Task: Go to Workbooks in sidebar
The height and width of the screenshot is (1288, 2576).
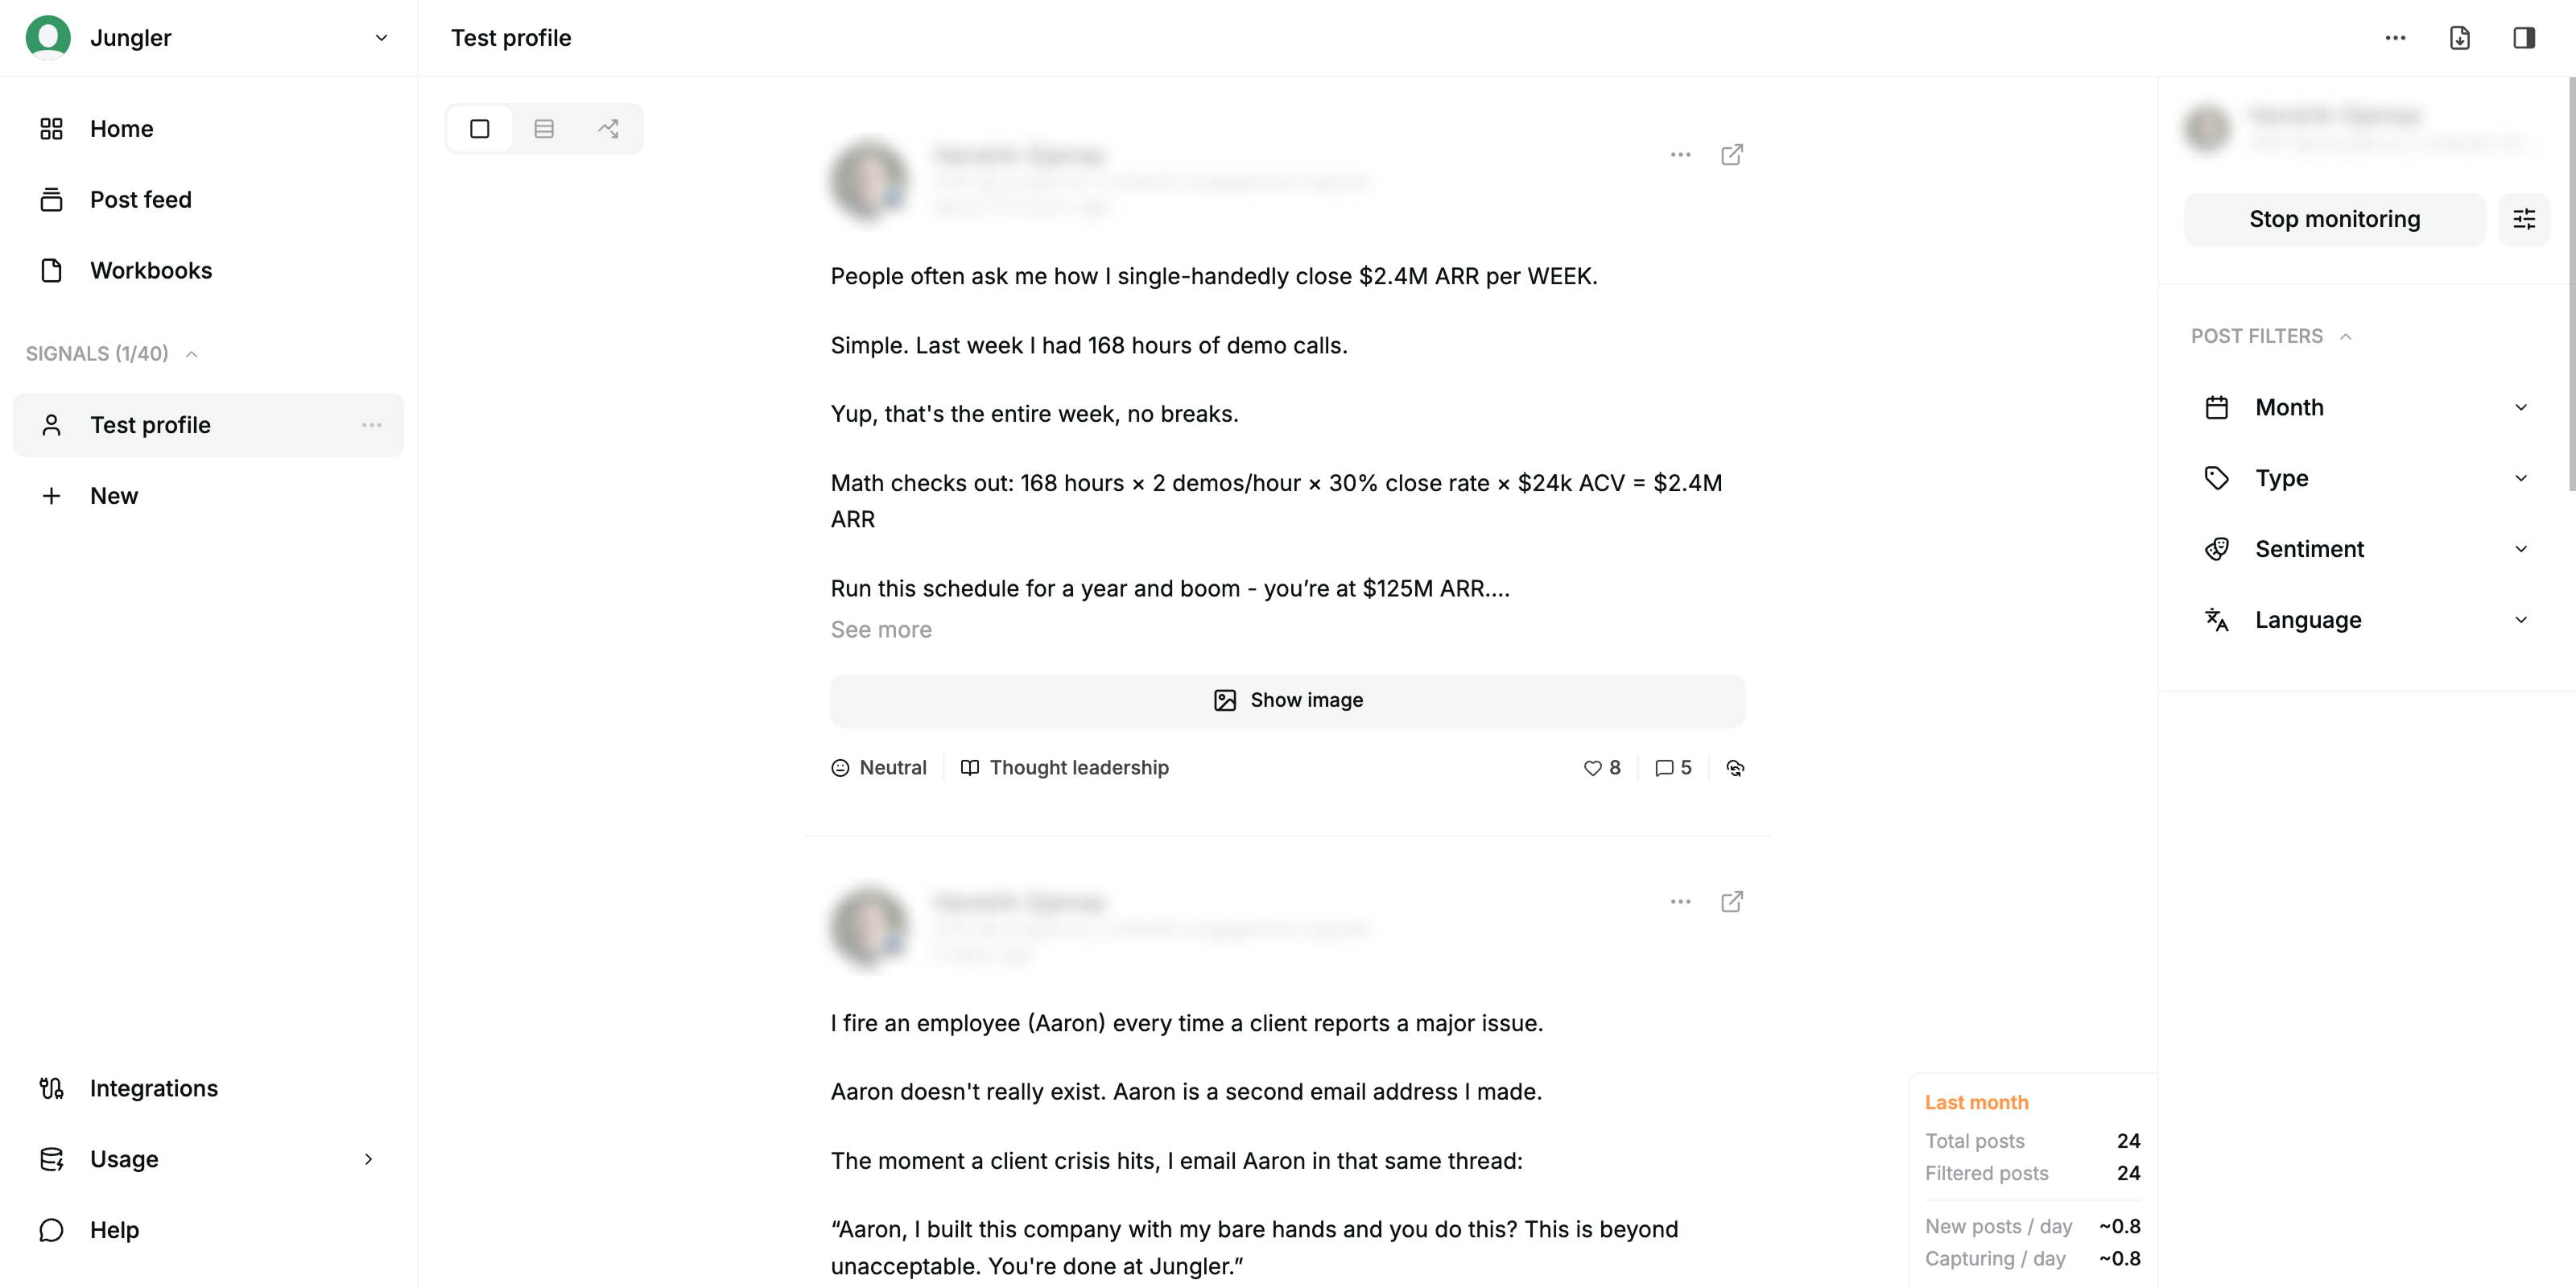Action: point(150,271)
